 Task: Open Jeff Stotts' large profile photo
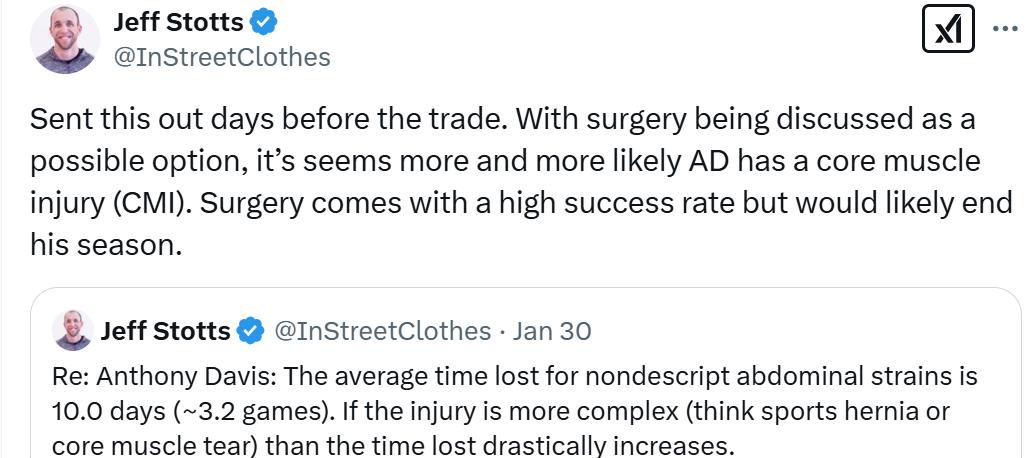65,40
